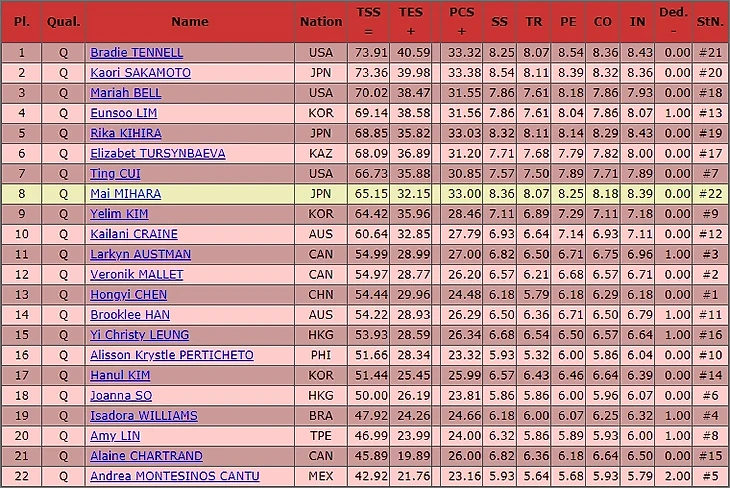The image size is (730, 488).
Task: Open Eunsoo LIM link
Action: point(124,113)
